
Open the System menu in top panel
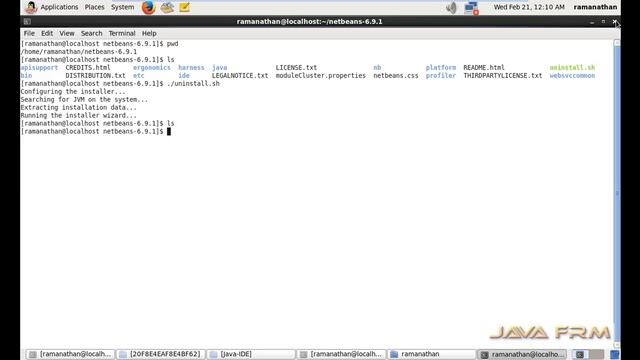[x=122, y=7]
